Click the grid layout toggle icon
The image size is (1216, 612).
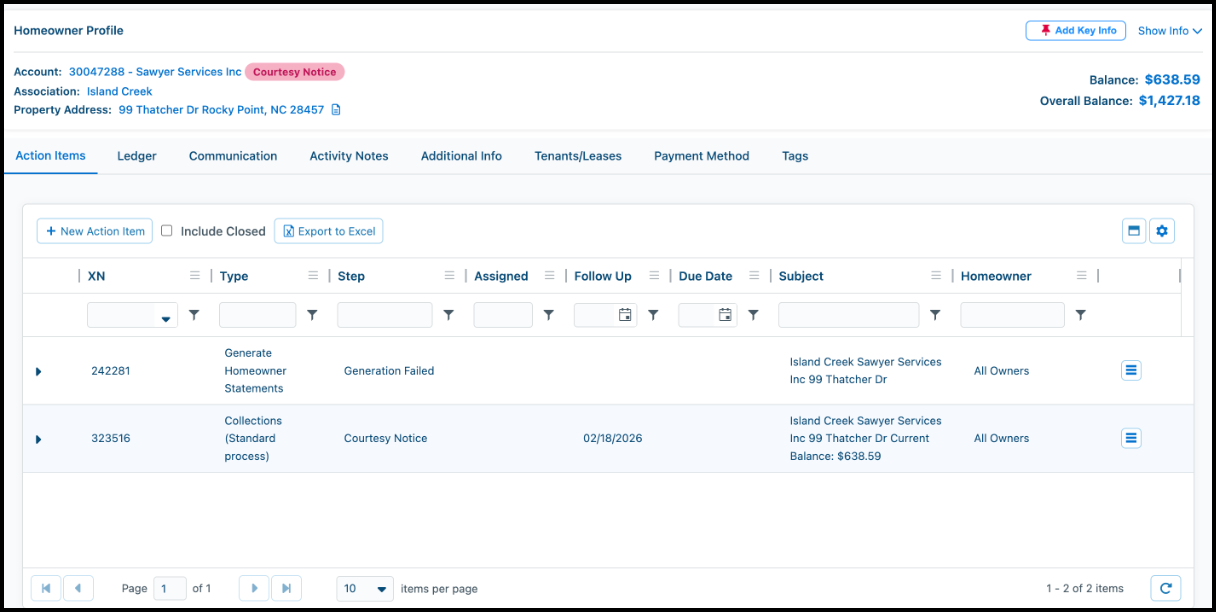1134,231
